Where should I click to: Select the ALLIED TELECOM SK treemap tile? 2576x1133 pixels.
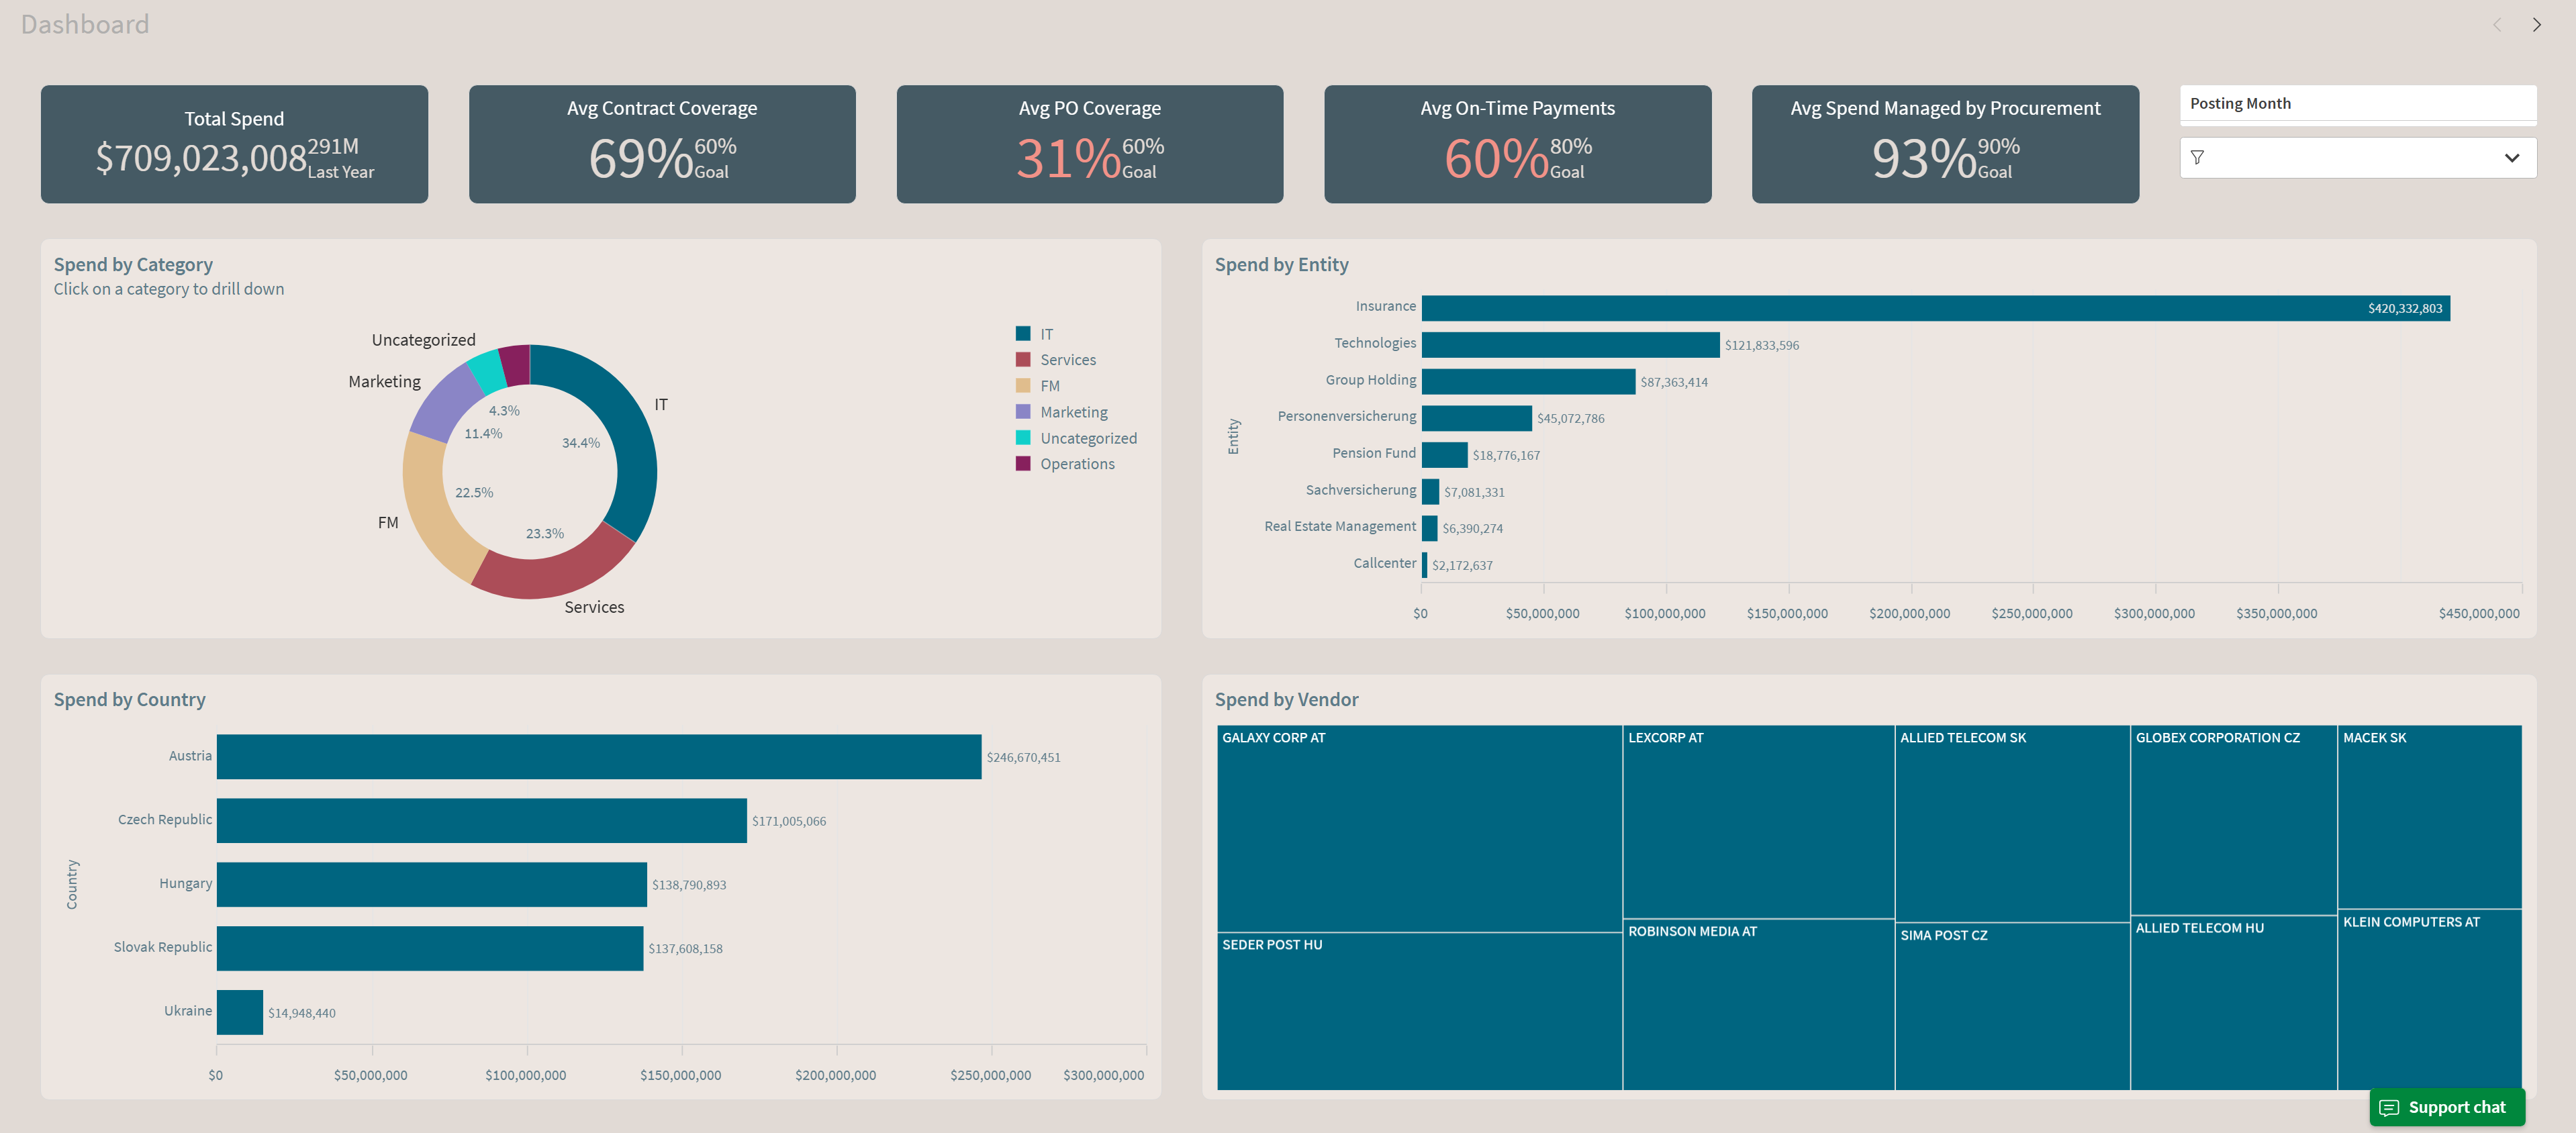pyautogui.click(x=2012, y=824)
